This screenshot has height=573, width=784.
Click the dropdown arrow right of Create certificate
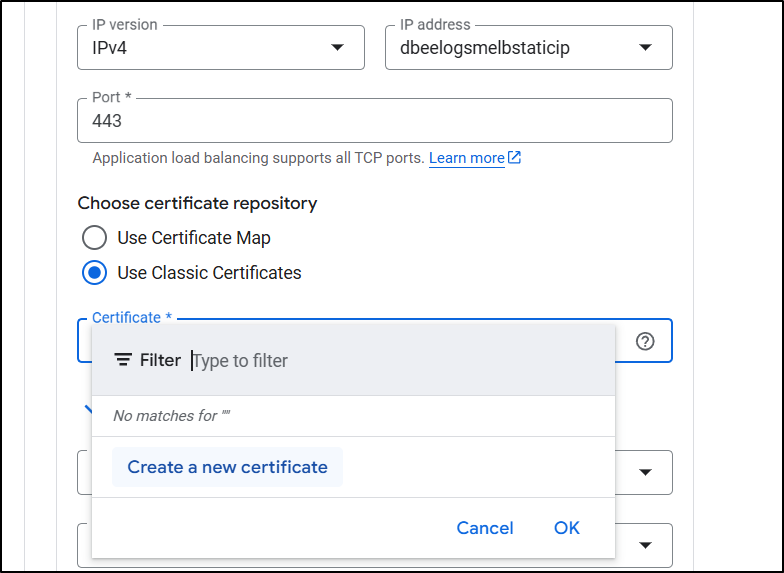pyautogui.click(x=645, y=472)
